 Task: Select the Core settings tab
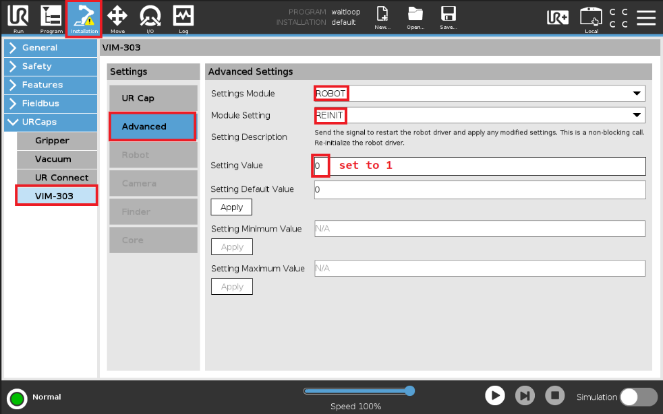coord(153,240)
